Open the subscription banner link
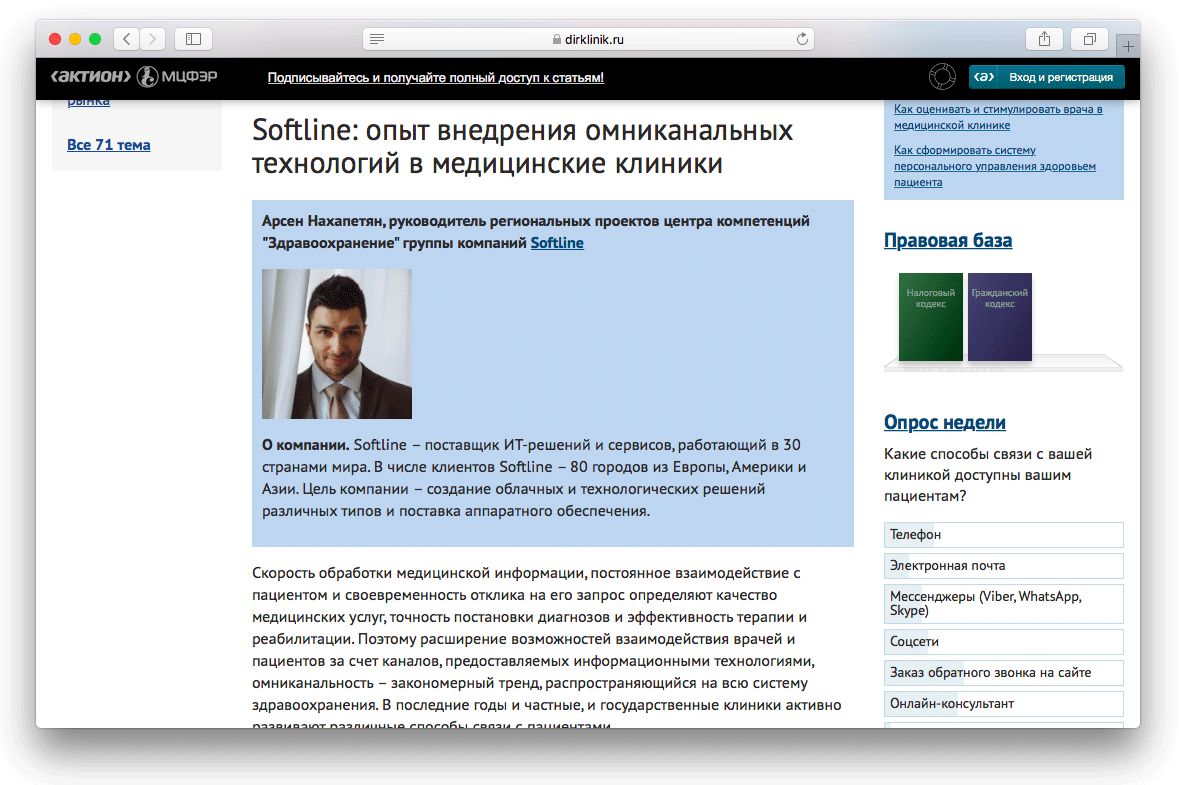Viewport: 1179px width, 785px height. coord(435,77)
